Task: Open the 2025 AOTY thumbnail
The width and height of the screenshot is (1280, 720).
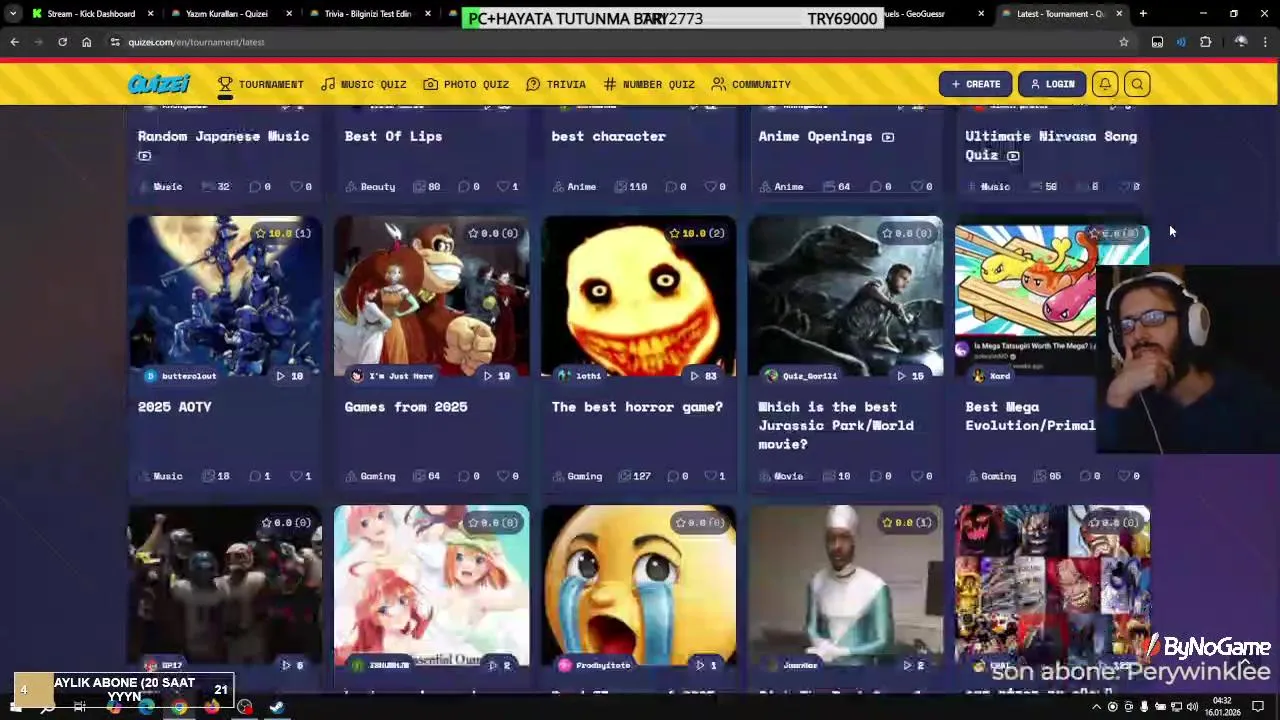Action: (x=225, y=296)
